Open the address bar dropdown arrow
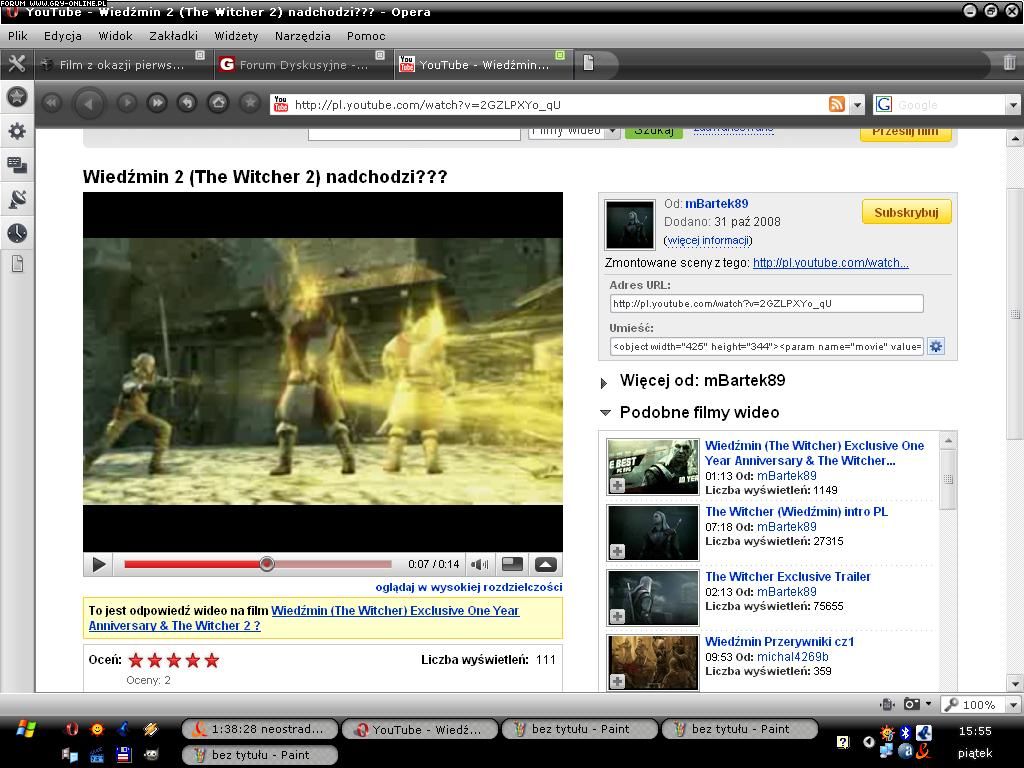The width and height of the screenshot is (1024, 768). tap(857, 104)
